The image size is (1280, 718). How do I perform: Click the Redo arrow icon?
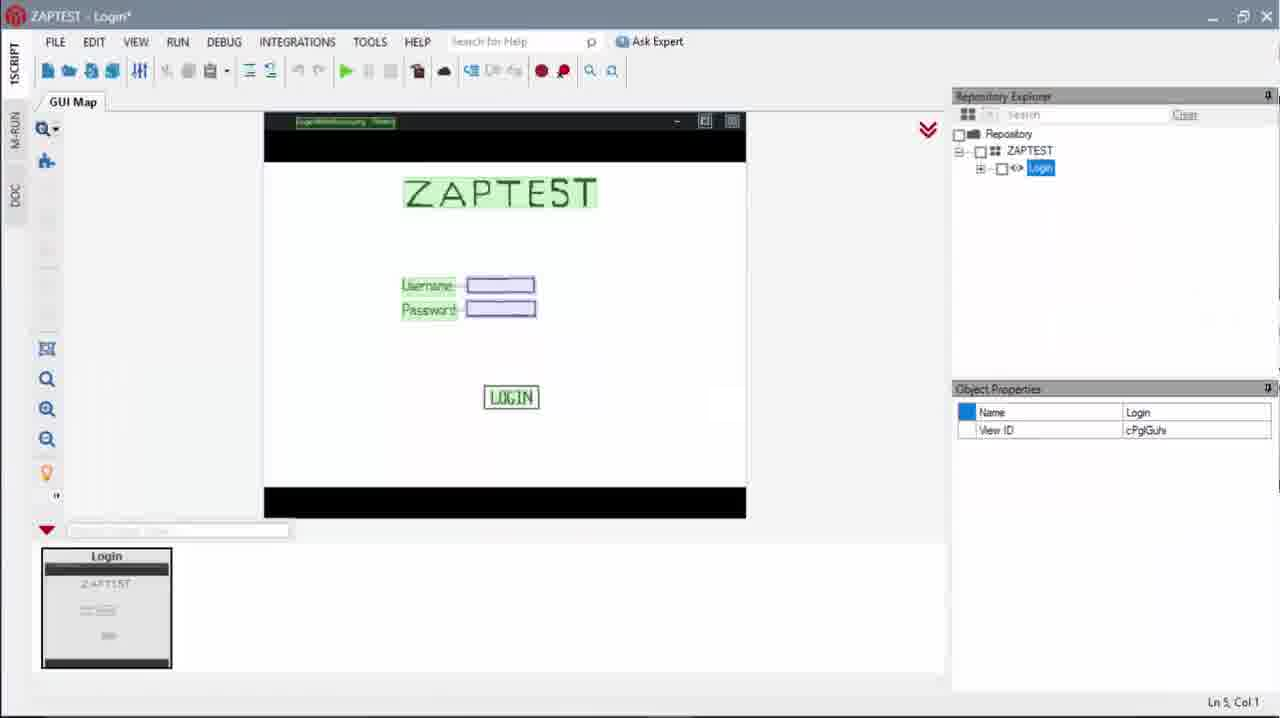[319, 71]
